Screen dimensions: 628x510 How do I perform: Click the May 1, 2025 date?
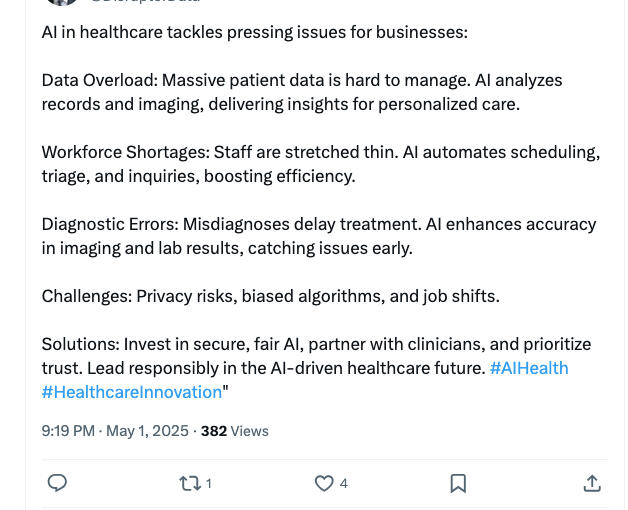[x=147, y=431]
